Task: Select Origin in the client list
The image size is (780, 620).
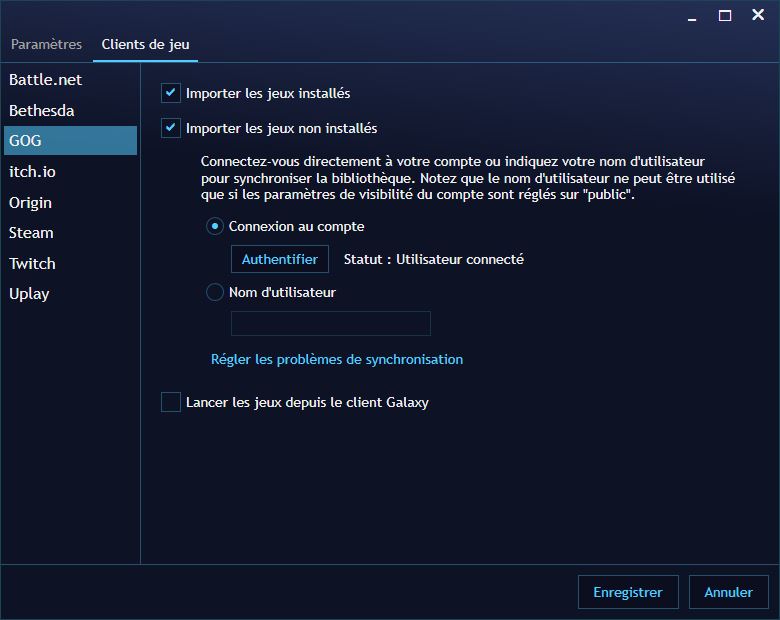Action: coord(70,203)
